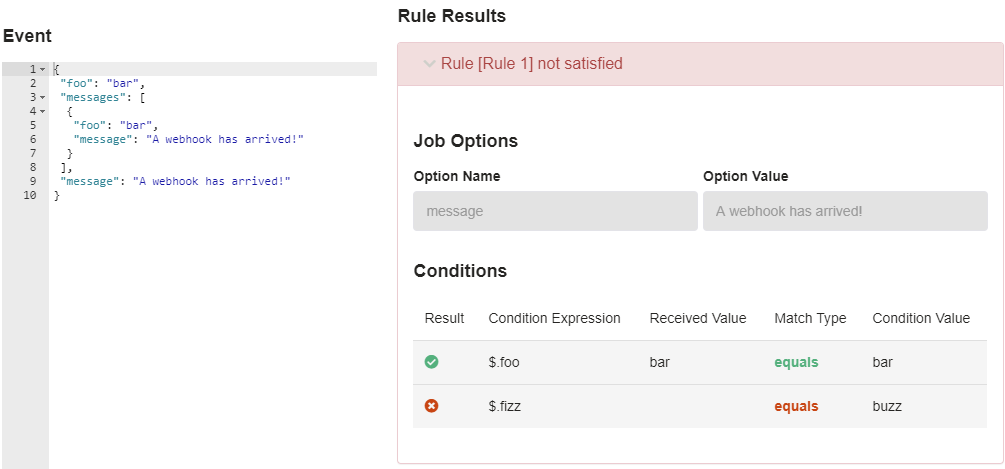Click line number 9 in editor gutter

click(x=33, y=181)
